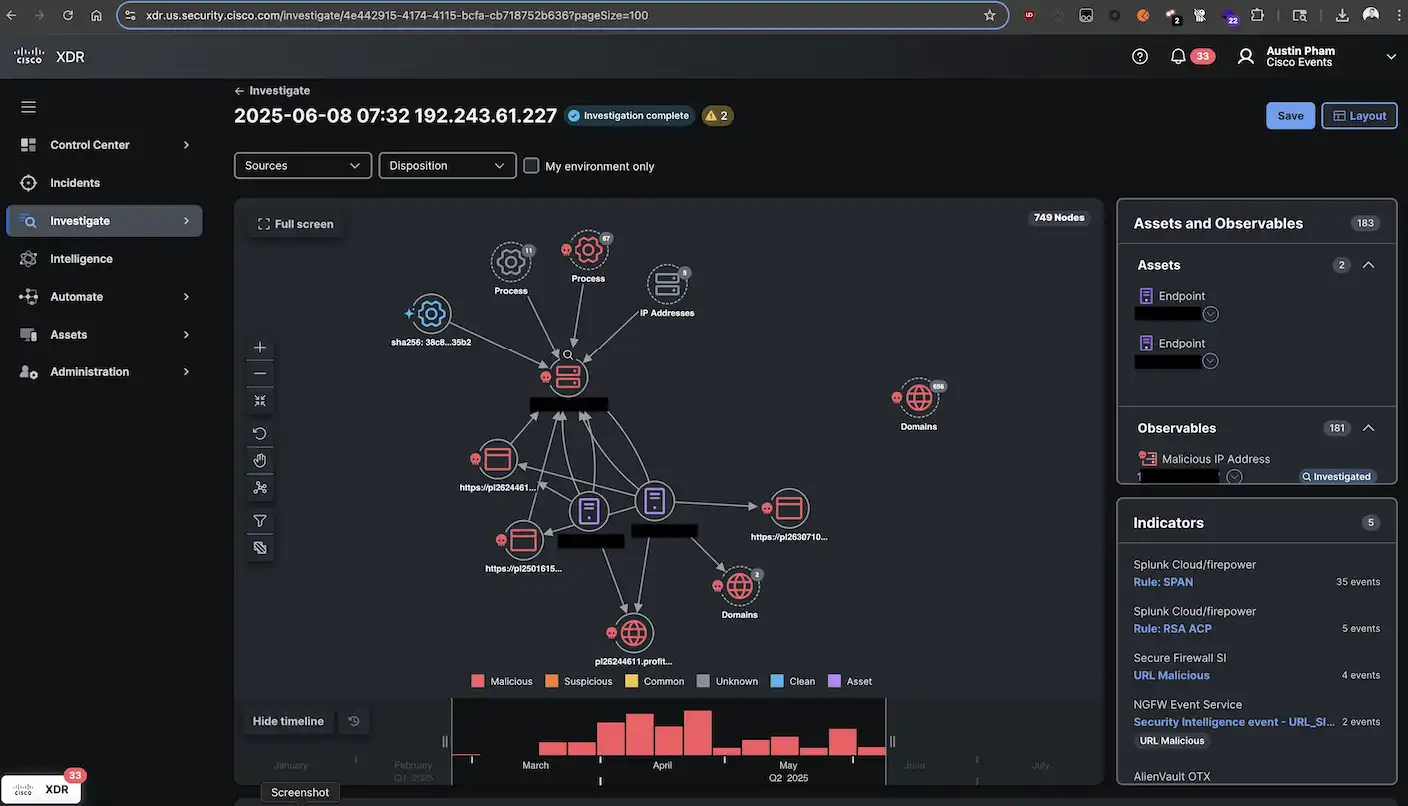The height and width of the screenshot is (806, 1408).
Task: Open the graph filter tool
Action: coord(259,520)
